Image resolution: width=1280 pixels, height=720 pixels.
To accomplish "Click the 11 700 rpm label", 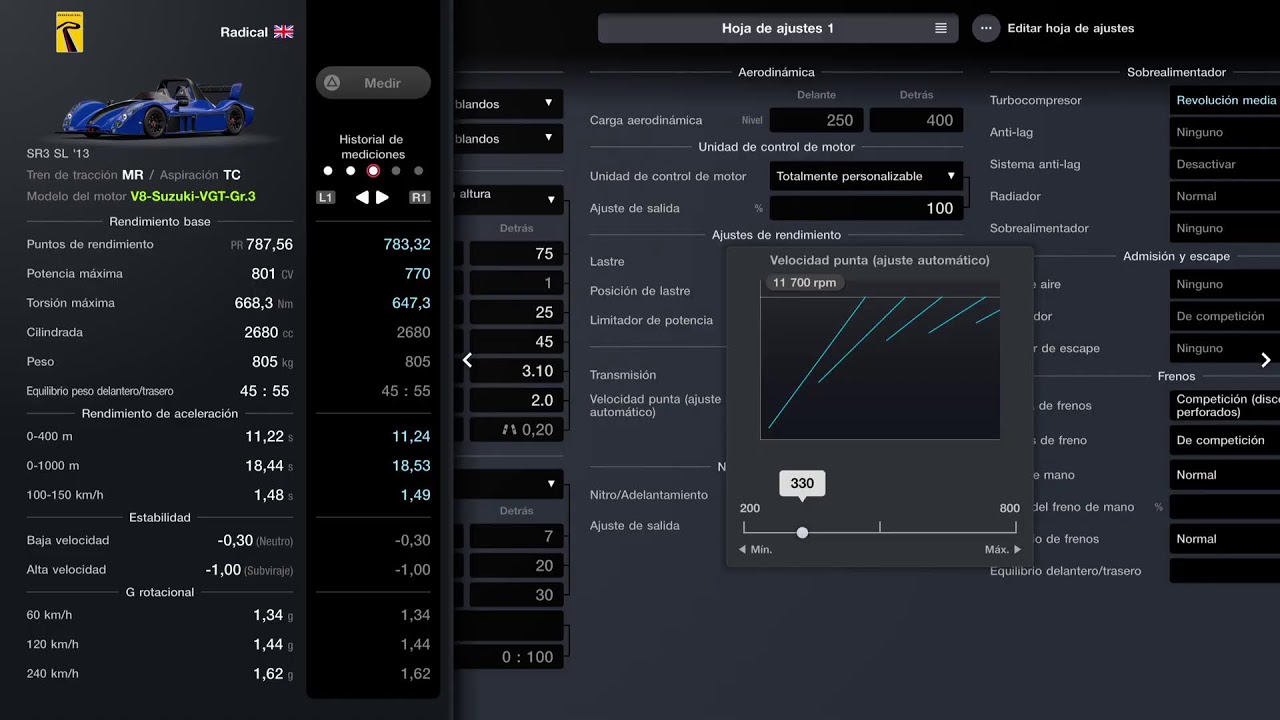I will coord(804,283).
